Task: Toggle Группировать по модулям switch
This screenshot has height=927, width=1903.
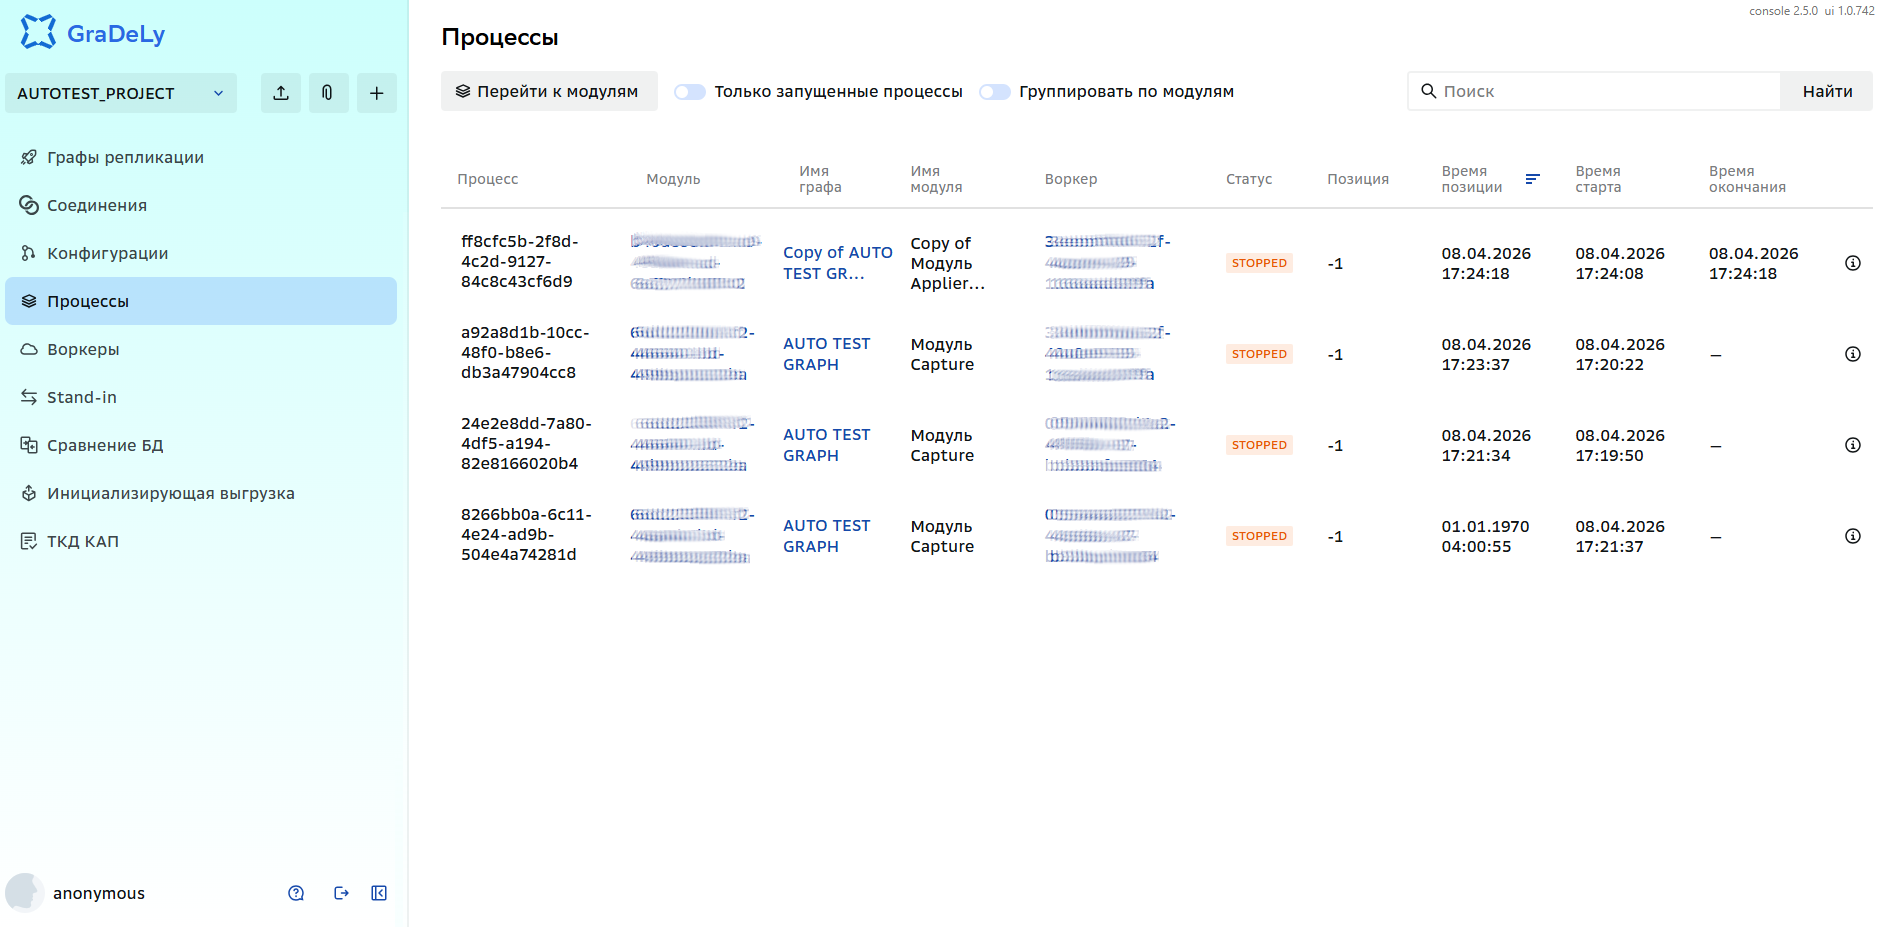Action: pyautogui.click(x=994, y=92)
